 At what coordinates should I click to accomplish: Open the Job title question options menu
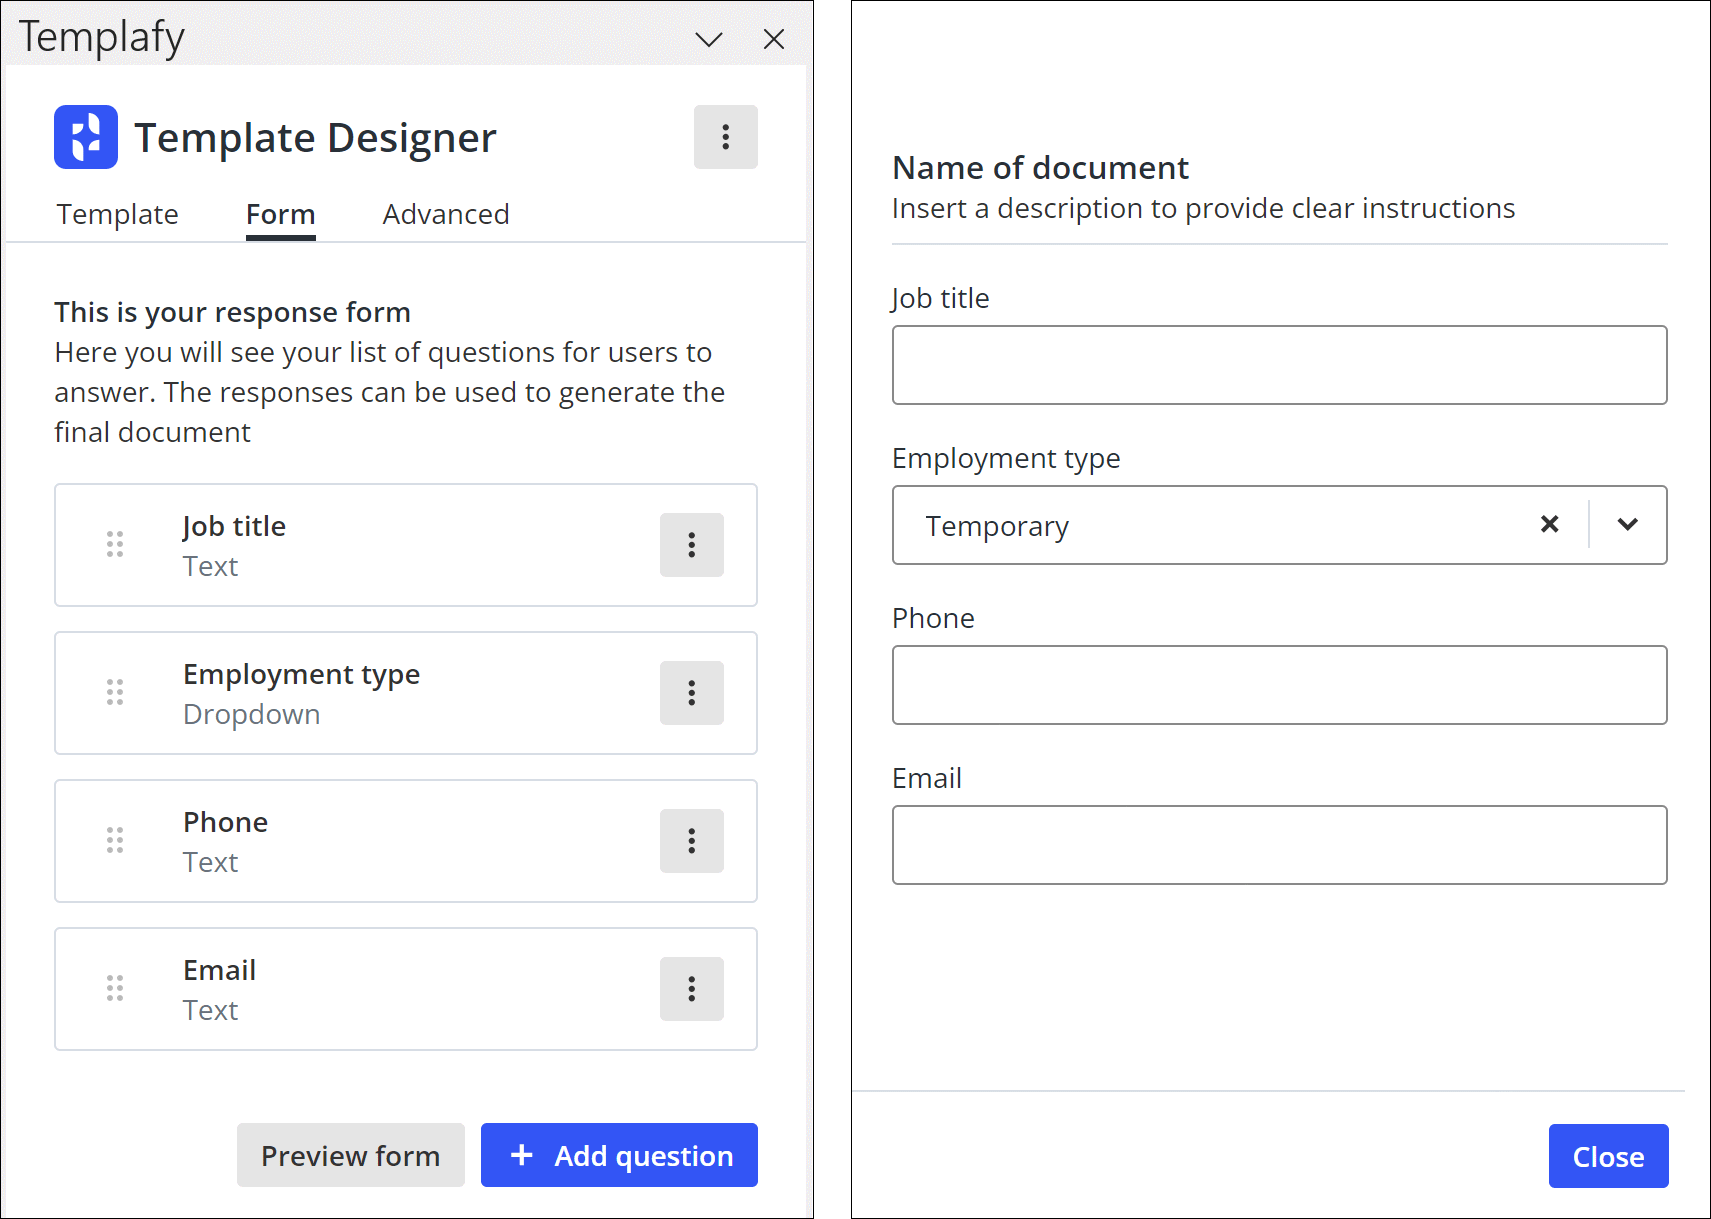tap(691, 545)
